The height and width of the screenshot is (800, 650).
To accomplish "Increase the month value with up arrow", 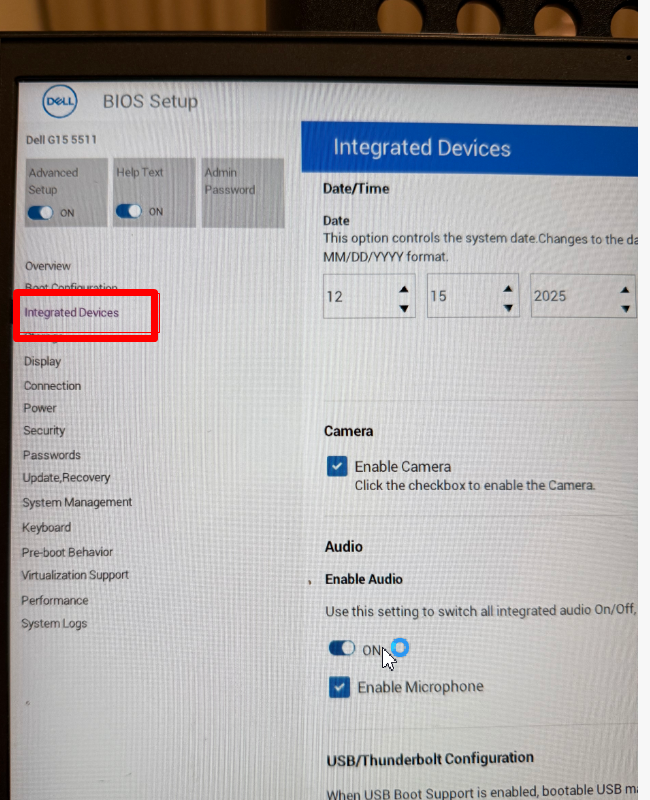I will click(x=404, y=289).
